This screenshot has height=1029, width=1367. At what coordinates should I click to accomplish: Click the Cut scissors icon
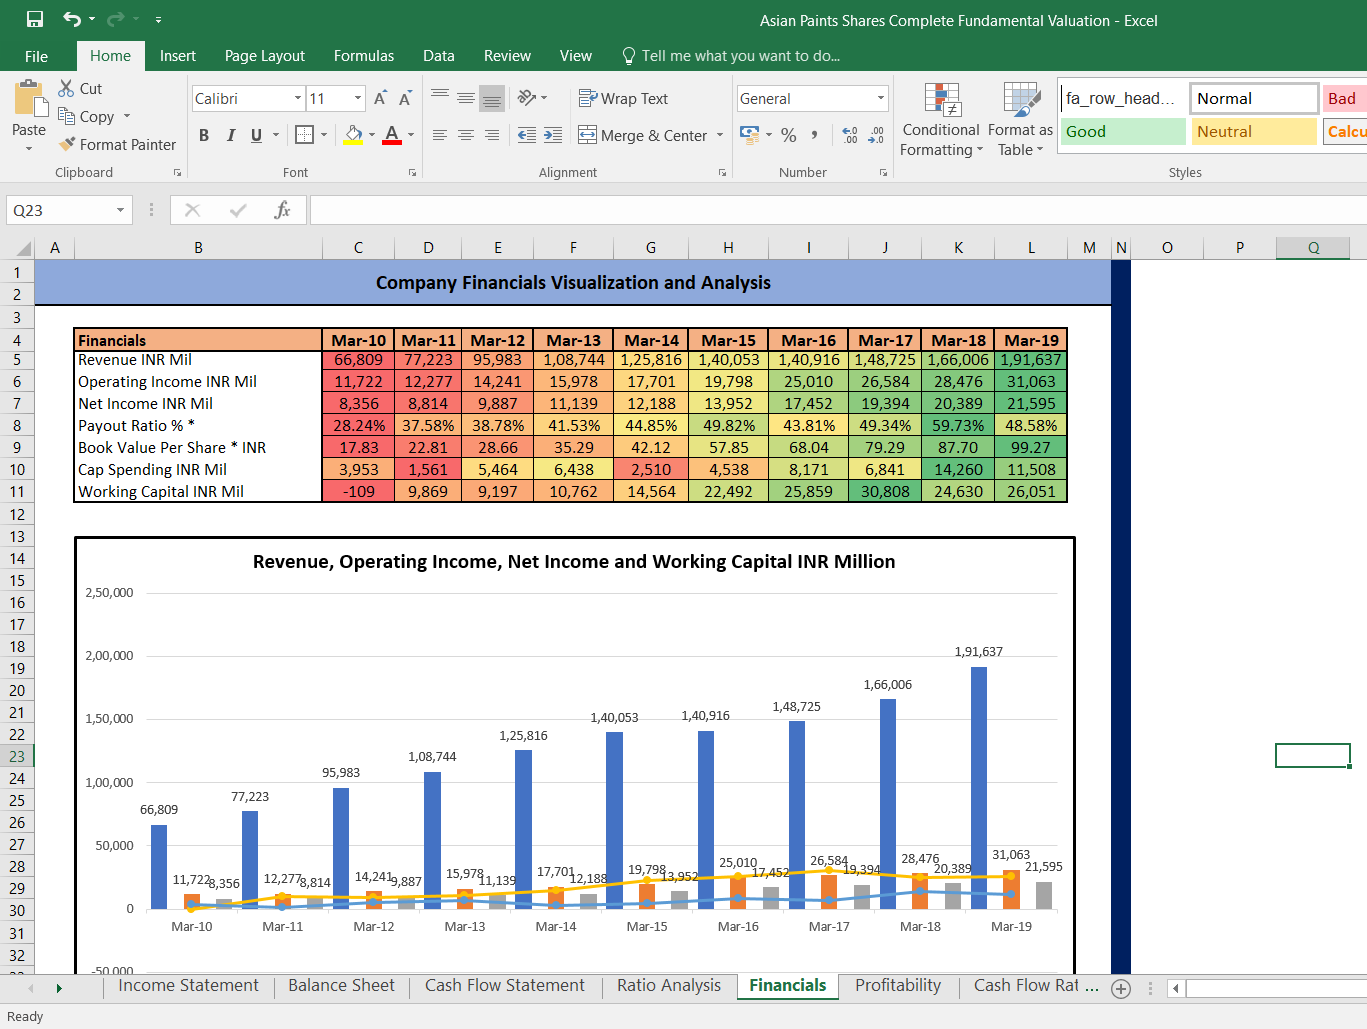(x=67, y=88)
